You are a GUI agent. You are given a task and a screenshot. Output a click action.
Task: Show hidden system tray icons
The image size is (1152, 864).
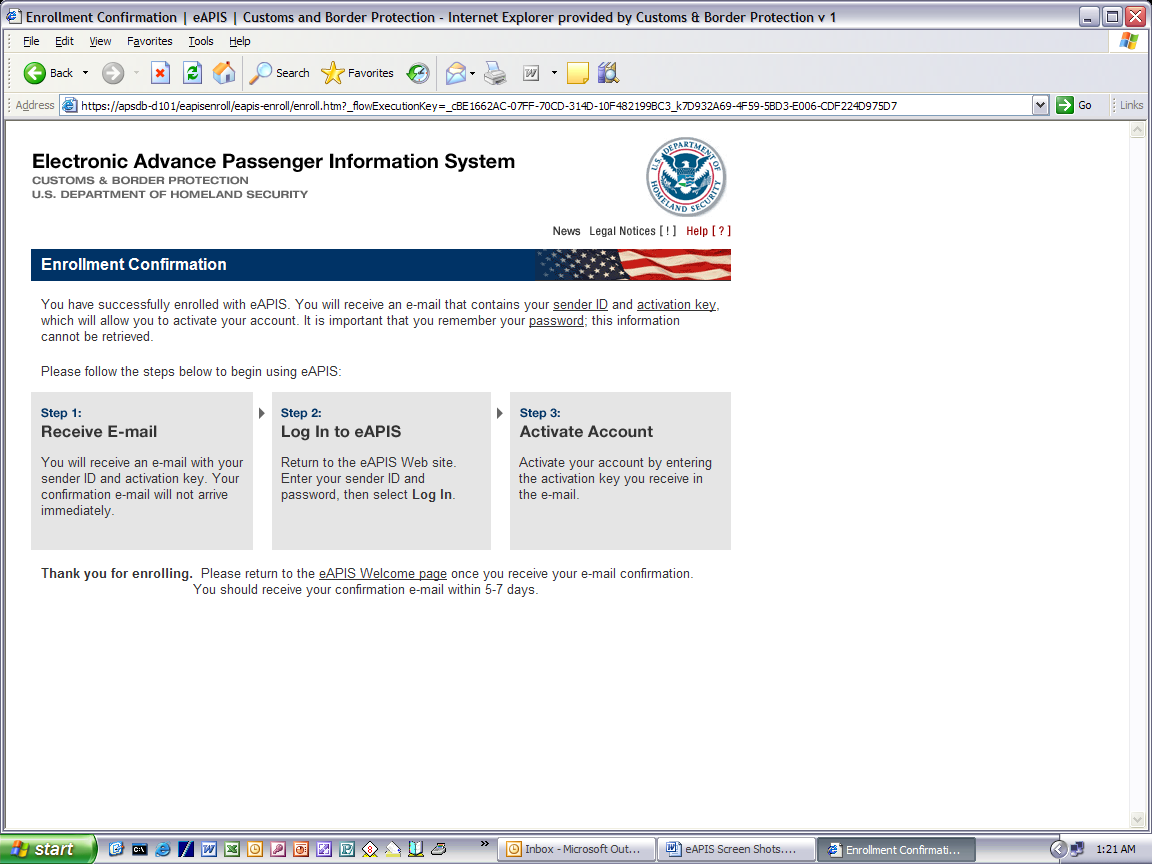[1057, 849]
